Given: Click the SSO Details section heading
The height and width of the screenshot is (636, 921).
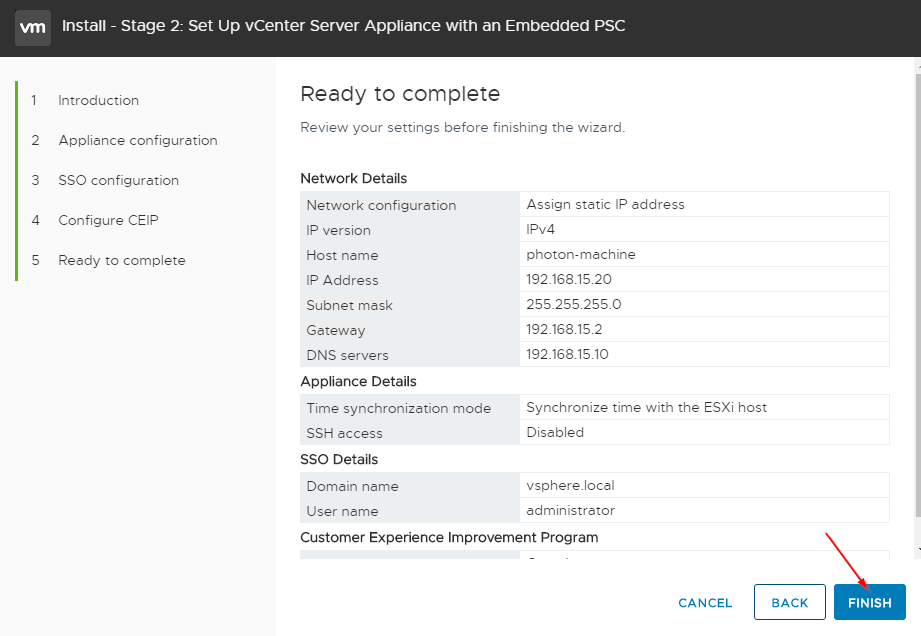Looking at the screenshot, I should 339,460.
